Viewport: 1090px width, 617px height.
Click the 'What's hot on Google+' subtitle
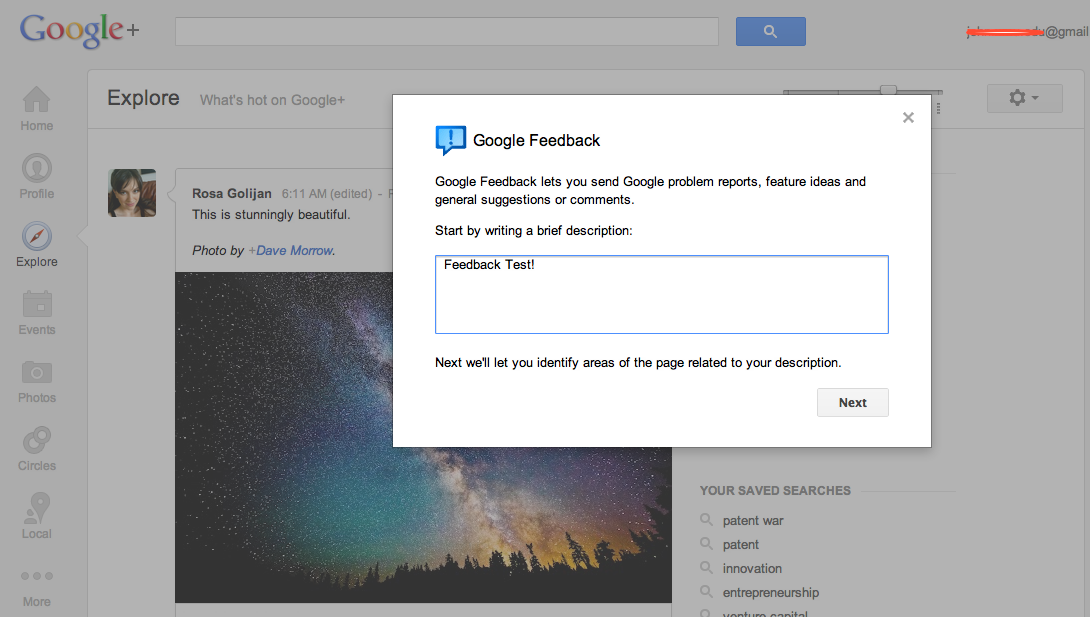point(272,100)
